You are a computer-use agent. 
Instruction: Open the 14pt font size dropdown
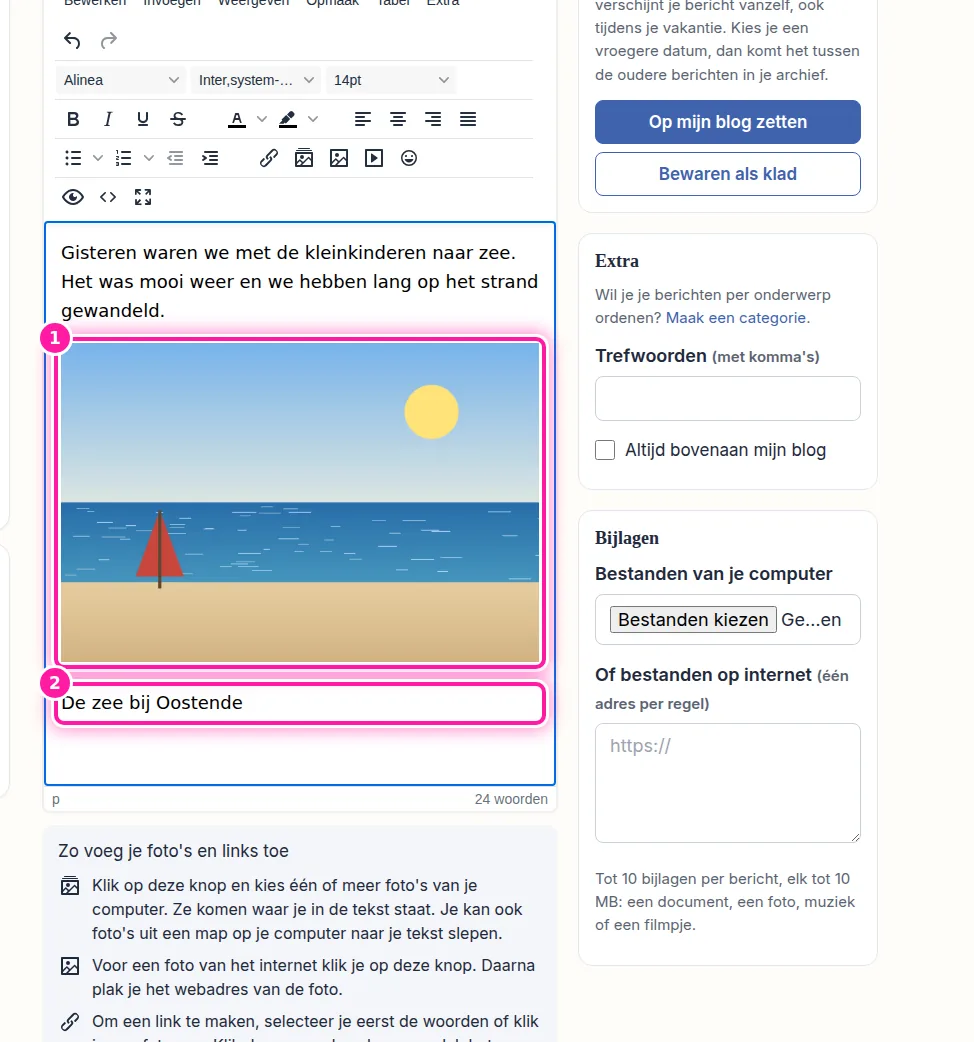point(391,80)
